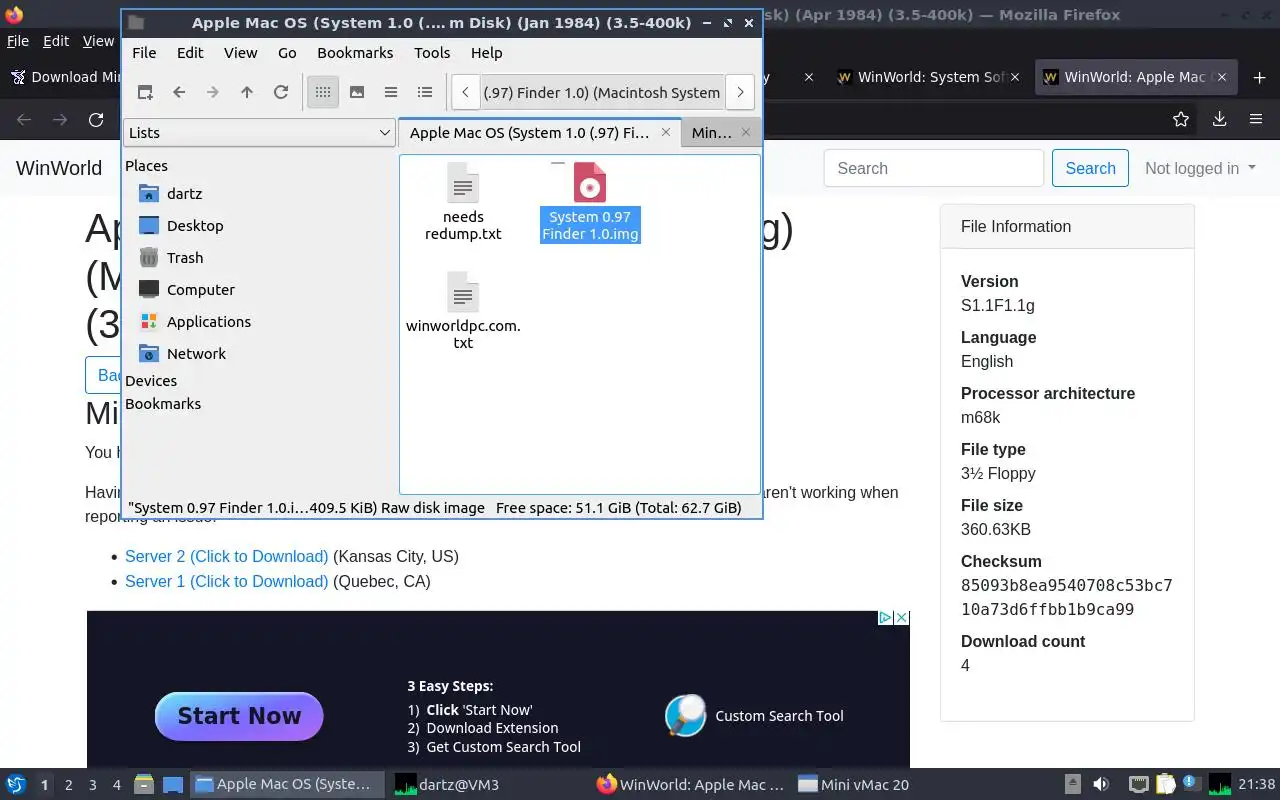This screenshot has width=1280, height=800.
Task: Open Firefox downloads panel
Action: [x=1219, y=120]
